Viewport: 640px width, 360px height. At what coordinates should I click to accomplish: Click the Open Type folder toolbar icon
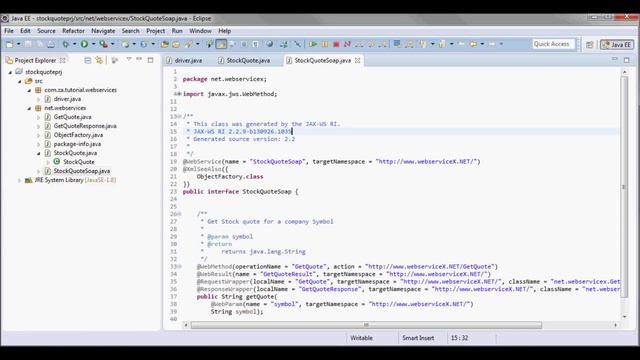pyautogui.click(x=165, y=44)
